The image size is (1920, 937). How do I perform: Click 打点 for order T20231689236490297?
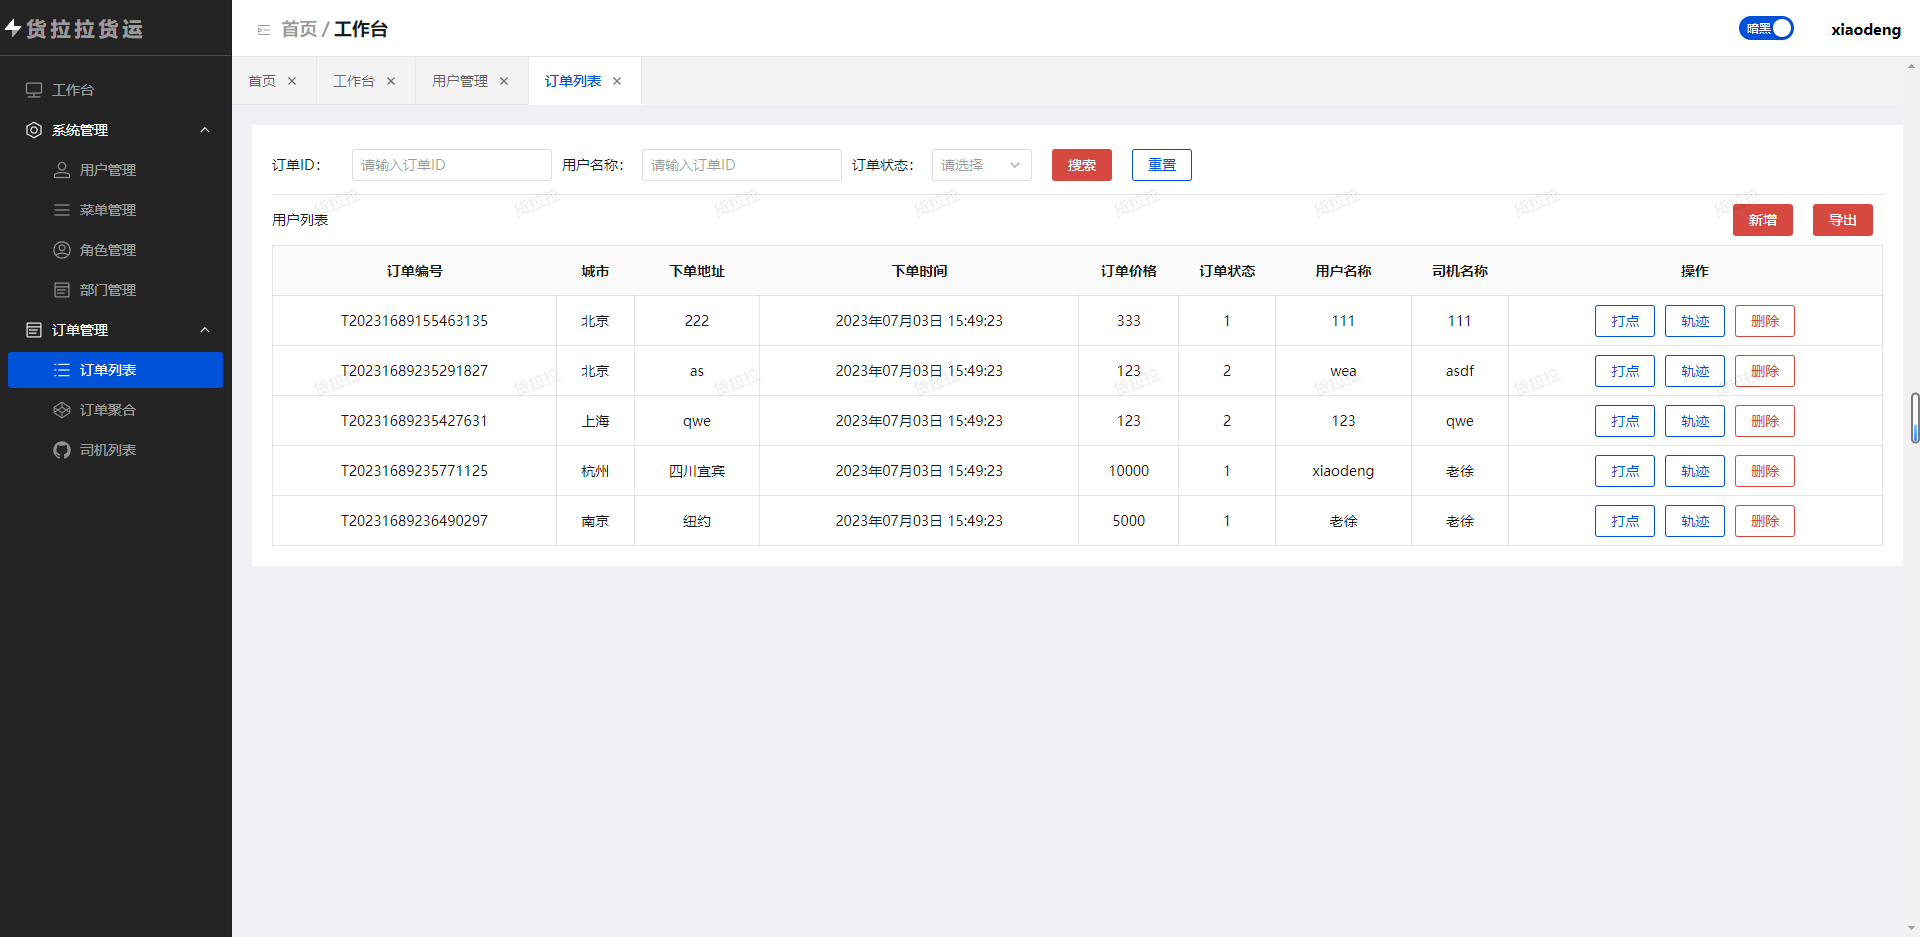(x=1625, y=521)
